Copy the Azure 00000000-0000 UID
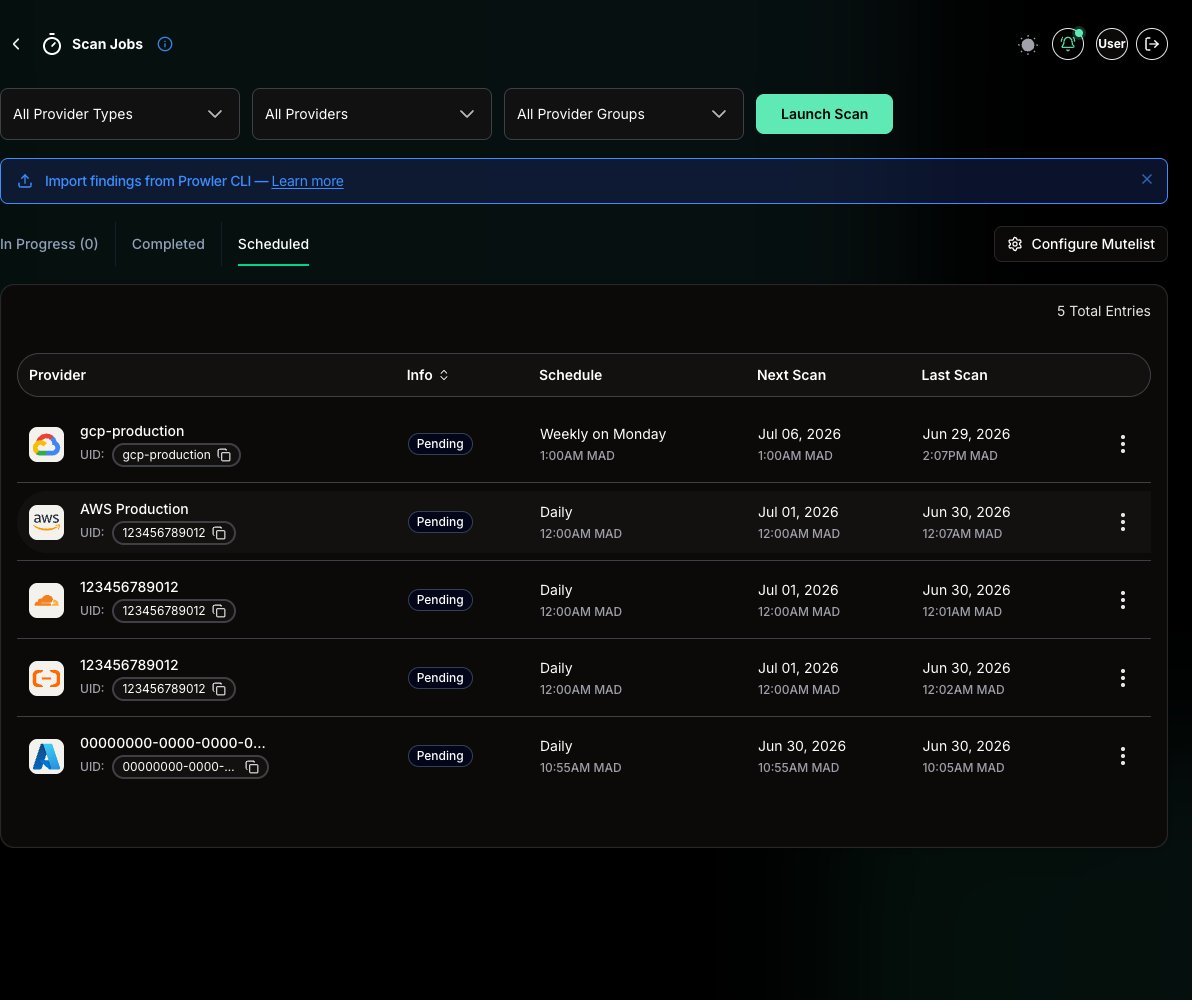 coord(252,767)
